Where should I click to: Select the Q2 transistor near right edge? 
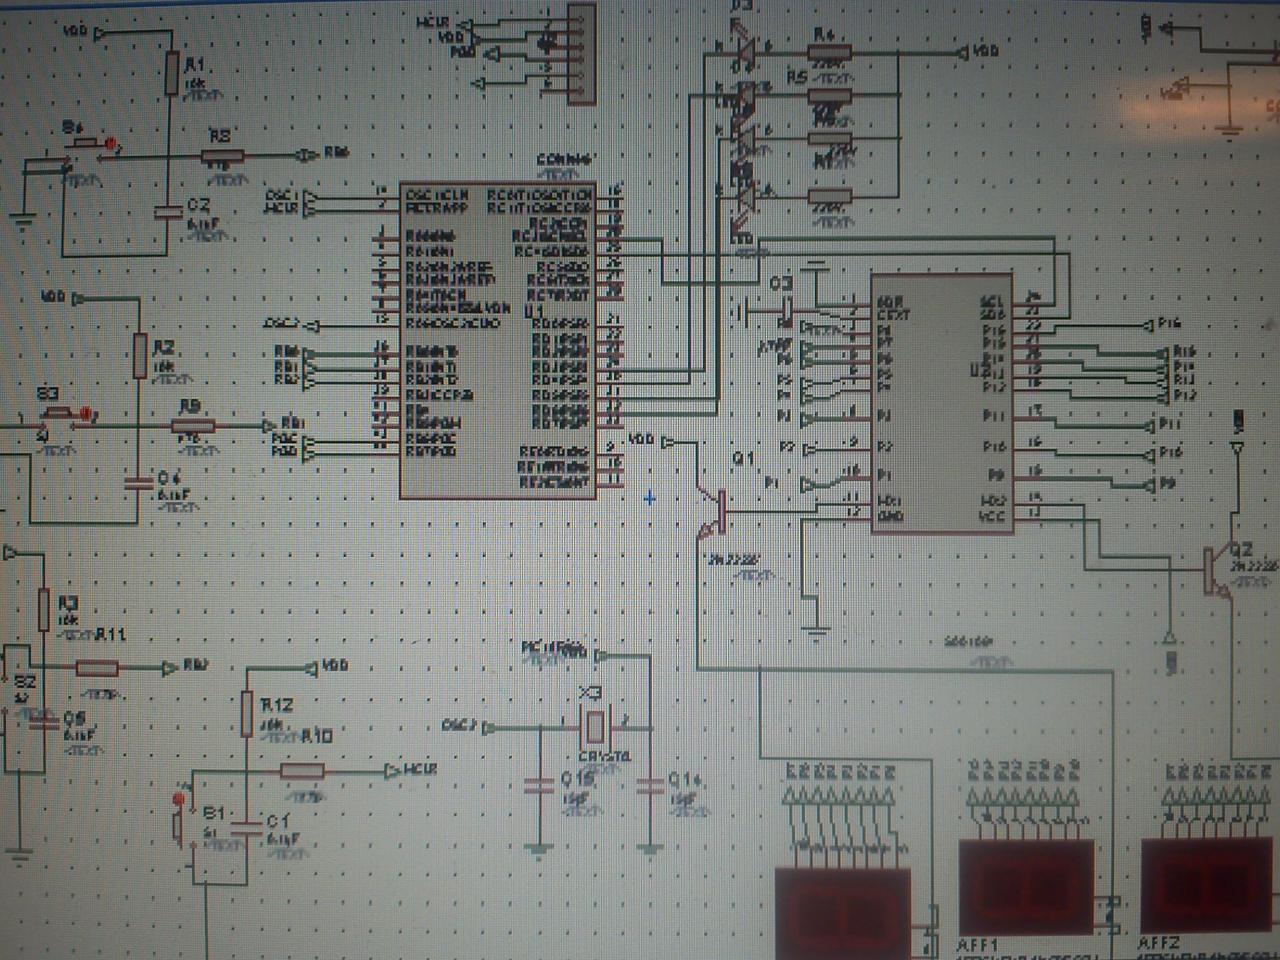pyautogui.click(x=1218, y=572)
